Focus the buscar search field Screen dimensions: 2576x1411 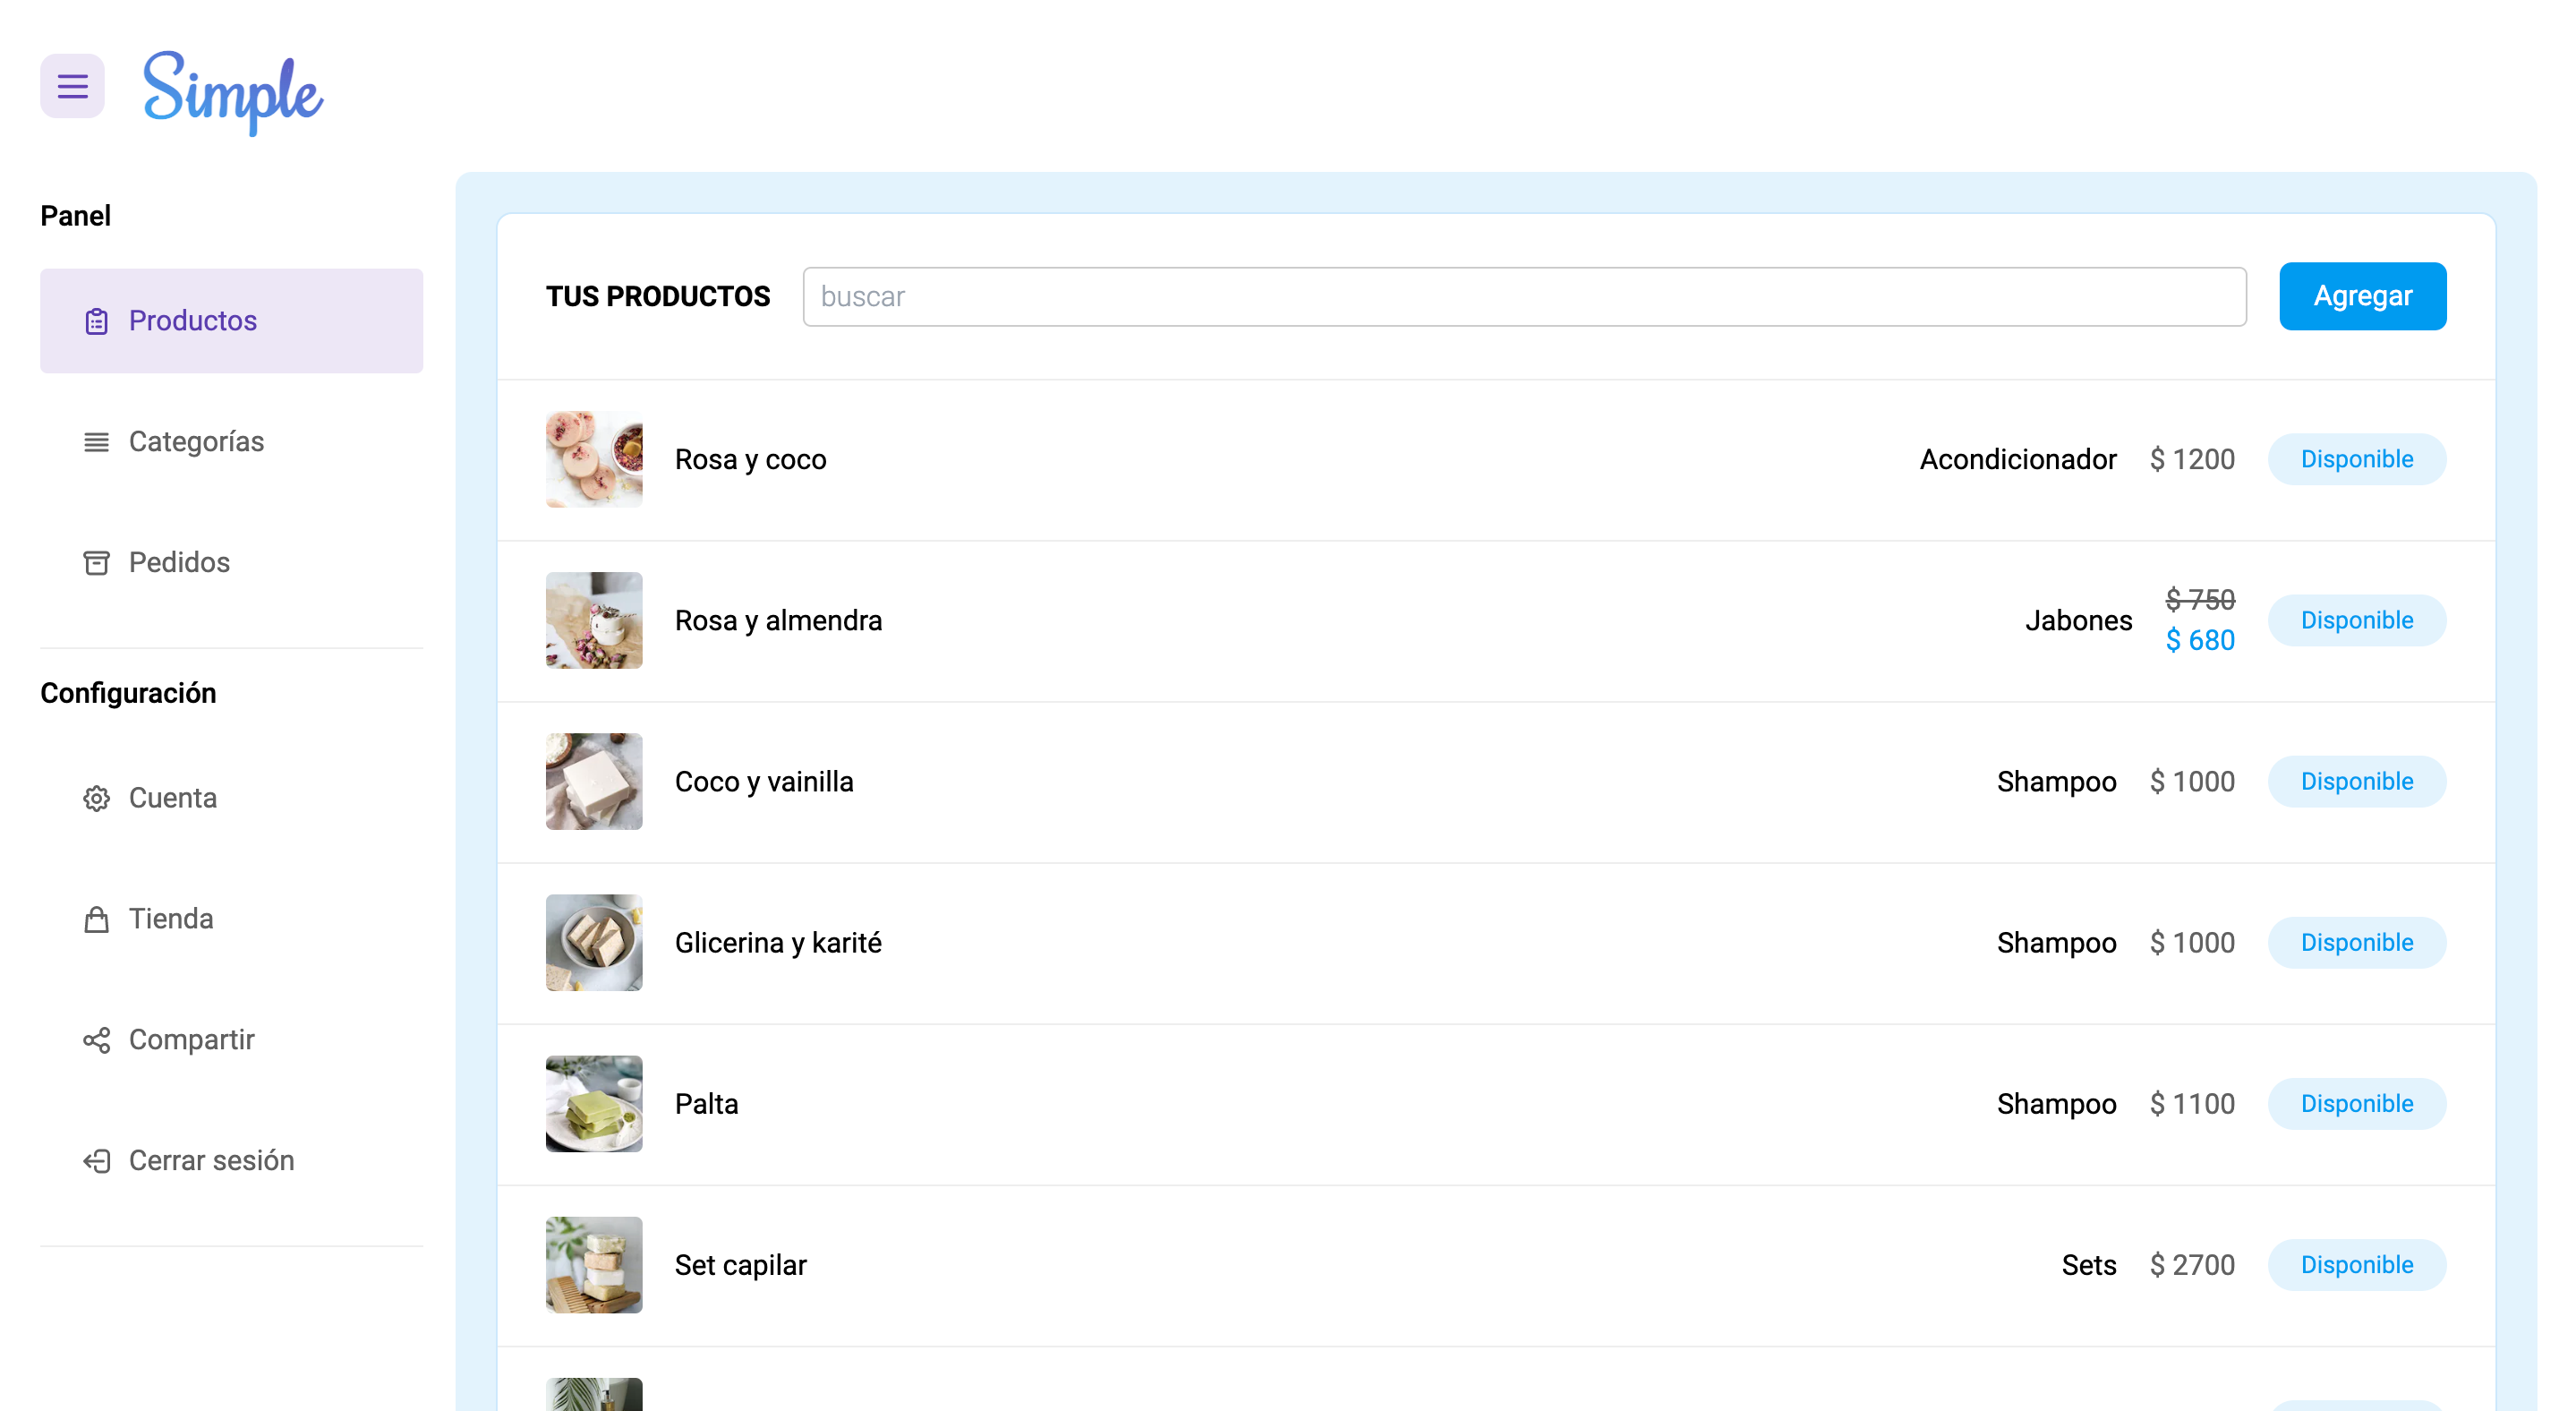pyautogui.click(x=1523, y=296)
